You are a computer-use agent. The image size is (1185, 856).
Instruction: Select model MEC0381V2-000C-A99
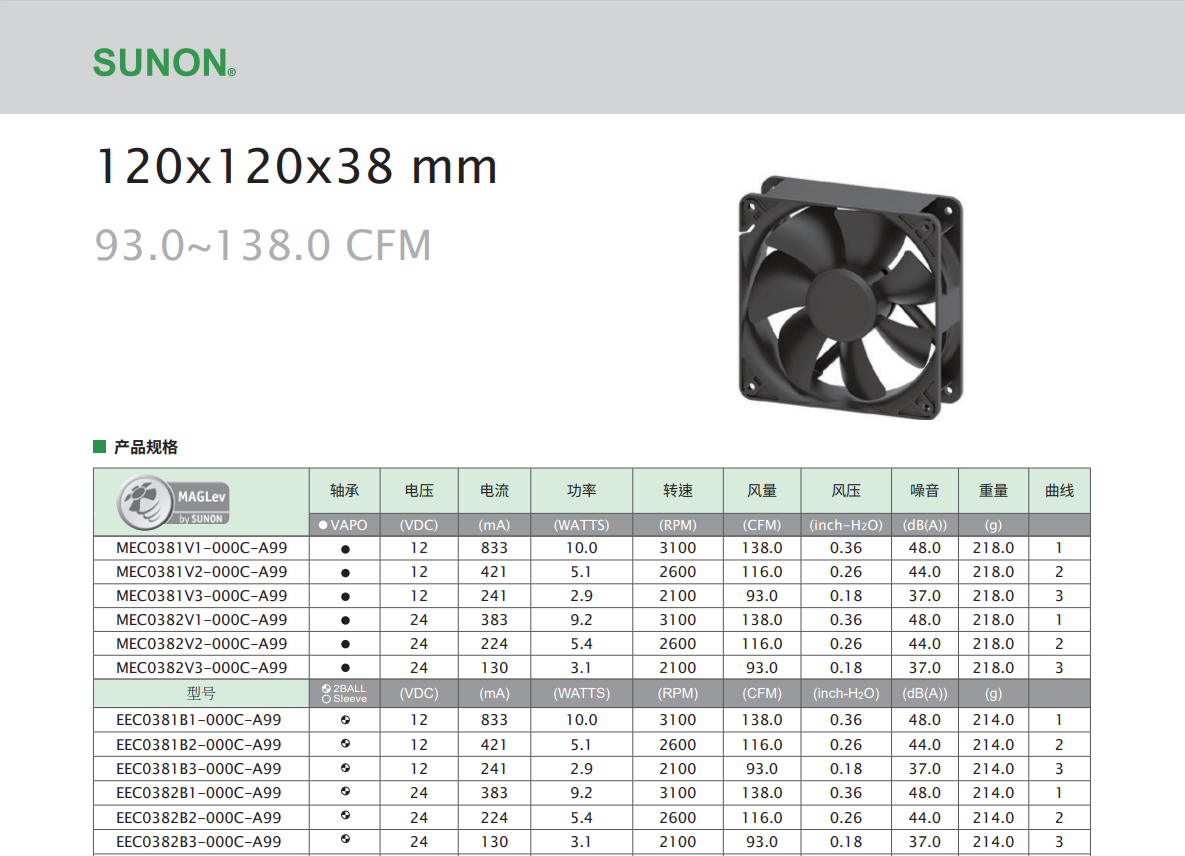pos(202,573)
